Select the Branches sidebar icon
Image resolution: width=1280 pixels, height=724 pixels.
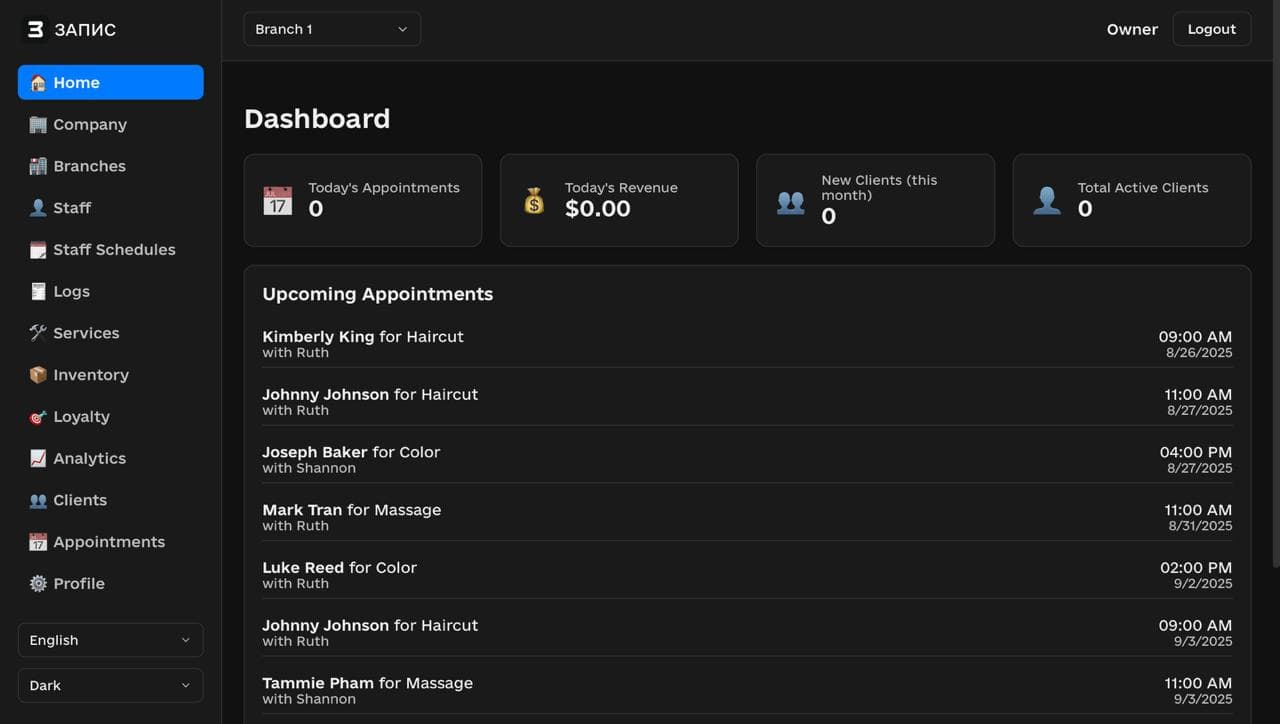pos(36,166)
